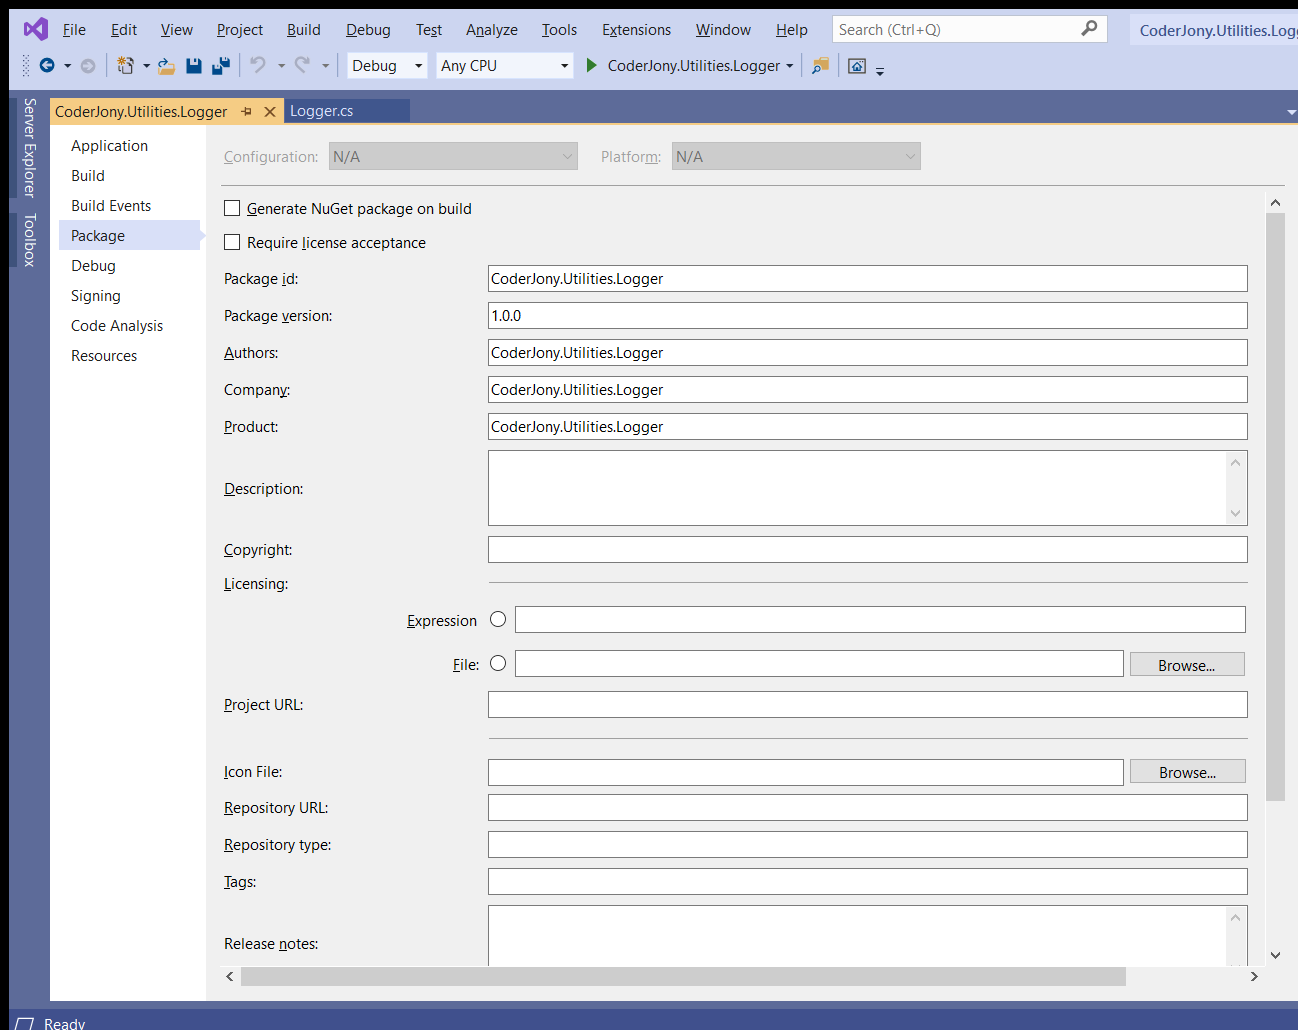This screenshot has width=1298, height=1030.
Task: Open the Edit menu
Action: [x=124, y=30]
